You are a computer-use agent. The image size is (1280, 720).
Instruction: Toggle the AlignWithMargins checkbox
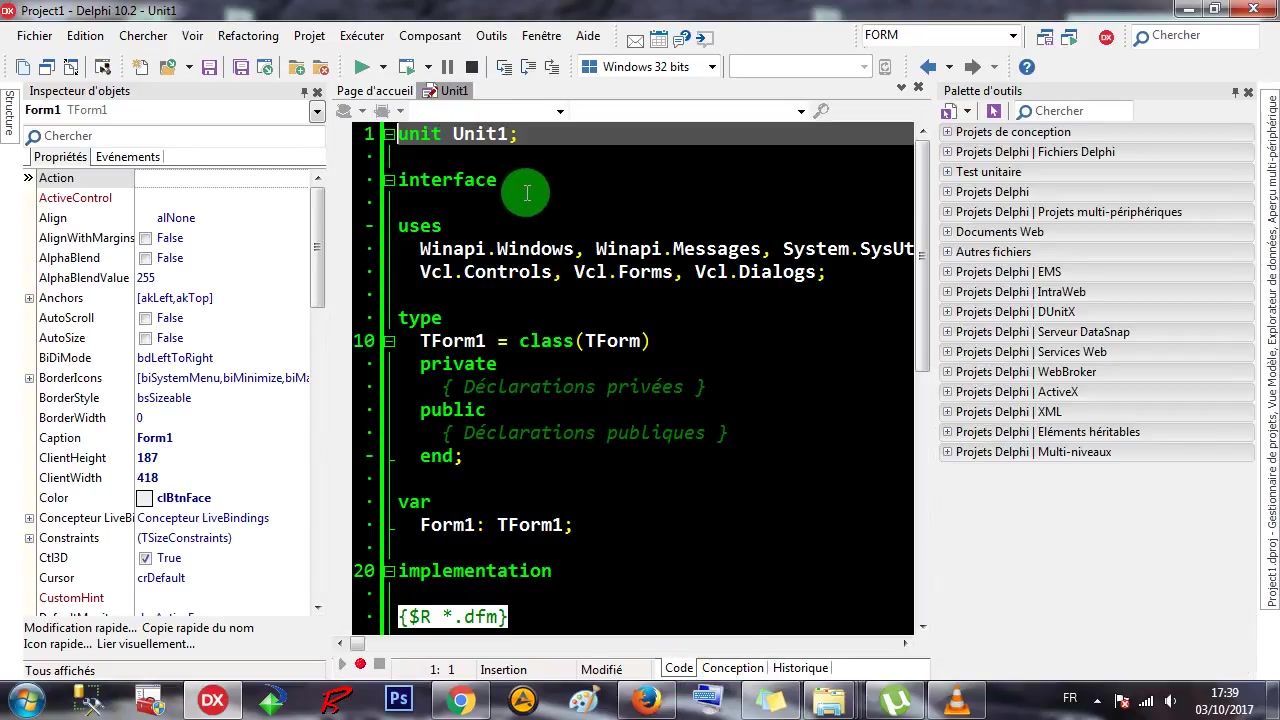coord(146,238)
